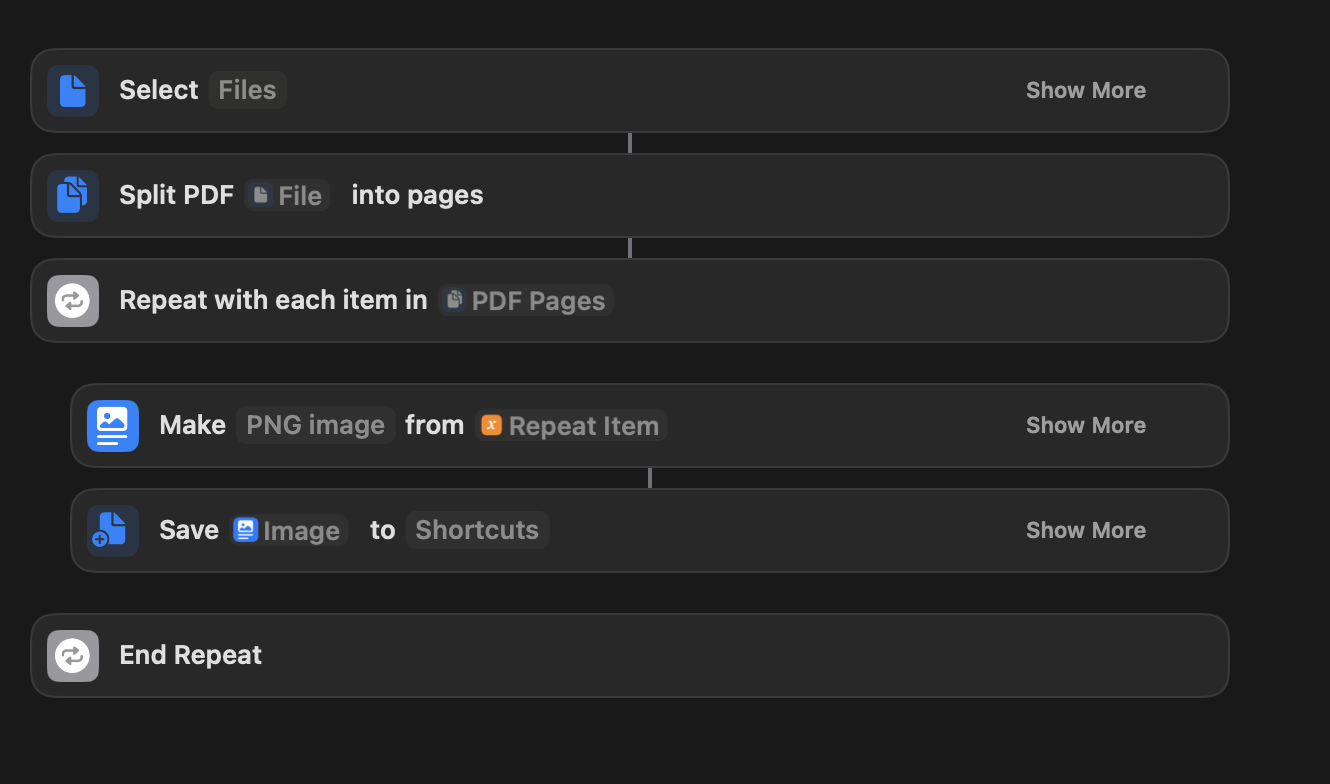
Task: Select the File variable in Split PDF
Action: 287,195
